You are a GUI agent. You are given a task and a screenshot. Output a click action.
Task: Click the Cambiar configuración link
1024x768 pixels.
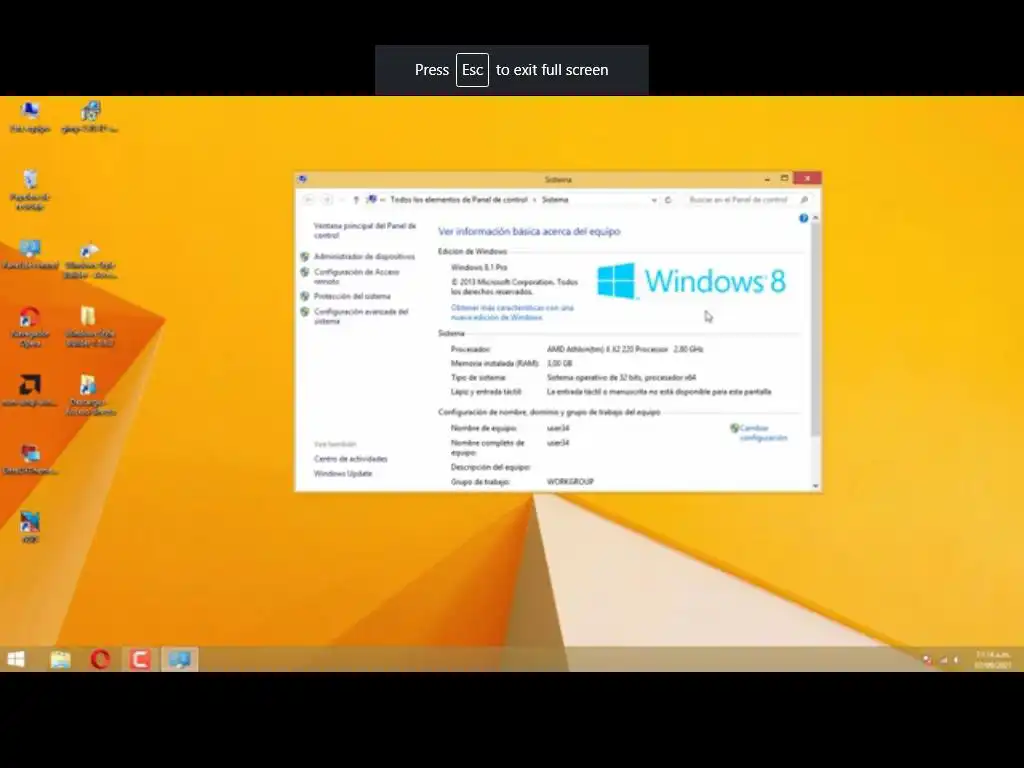pos(763,433)
